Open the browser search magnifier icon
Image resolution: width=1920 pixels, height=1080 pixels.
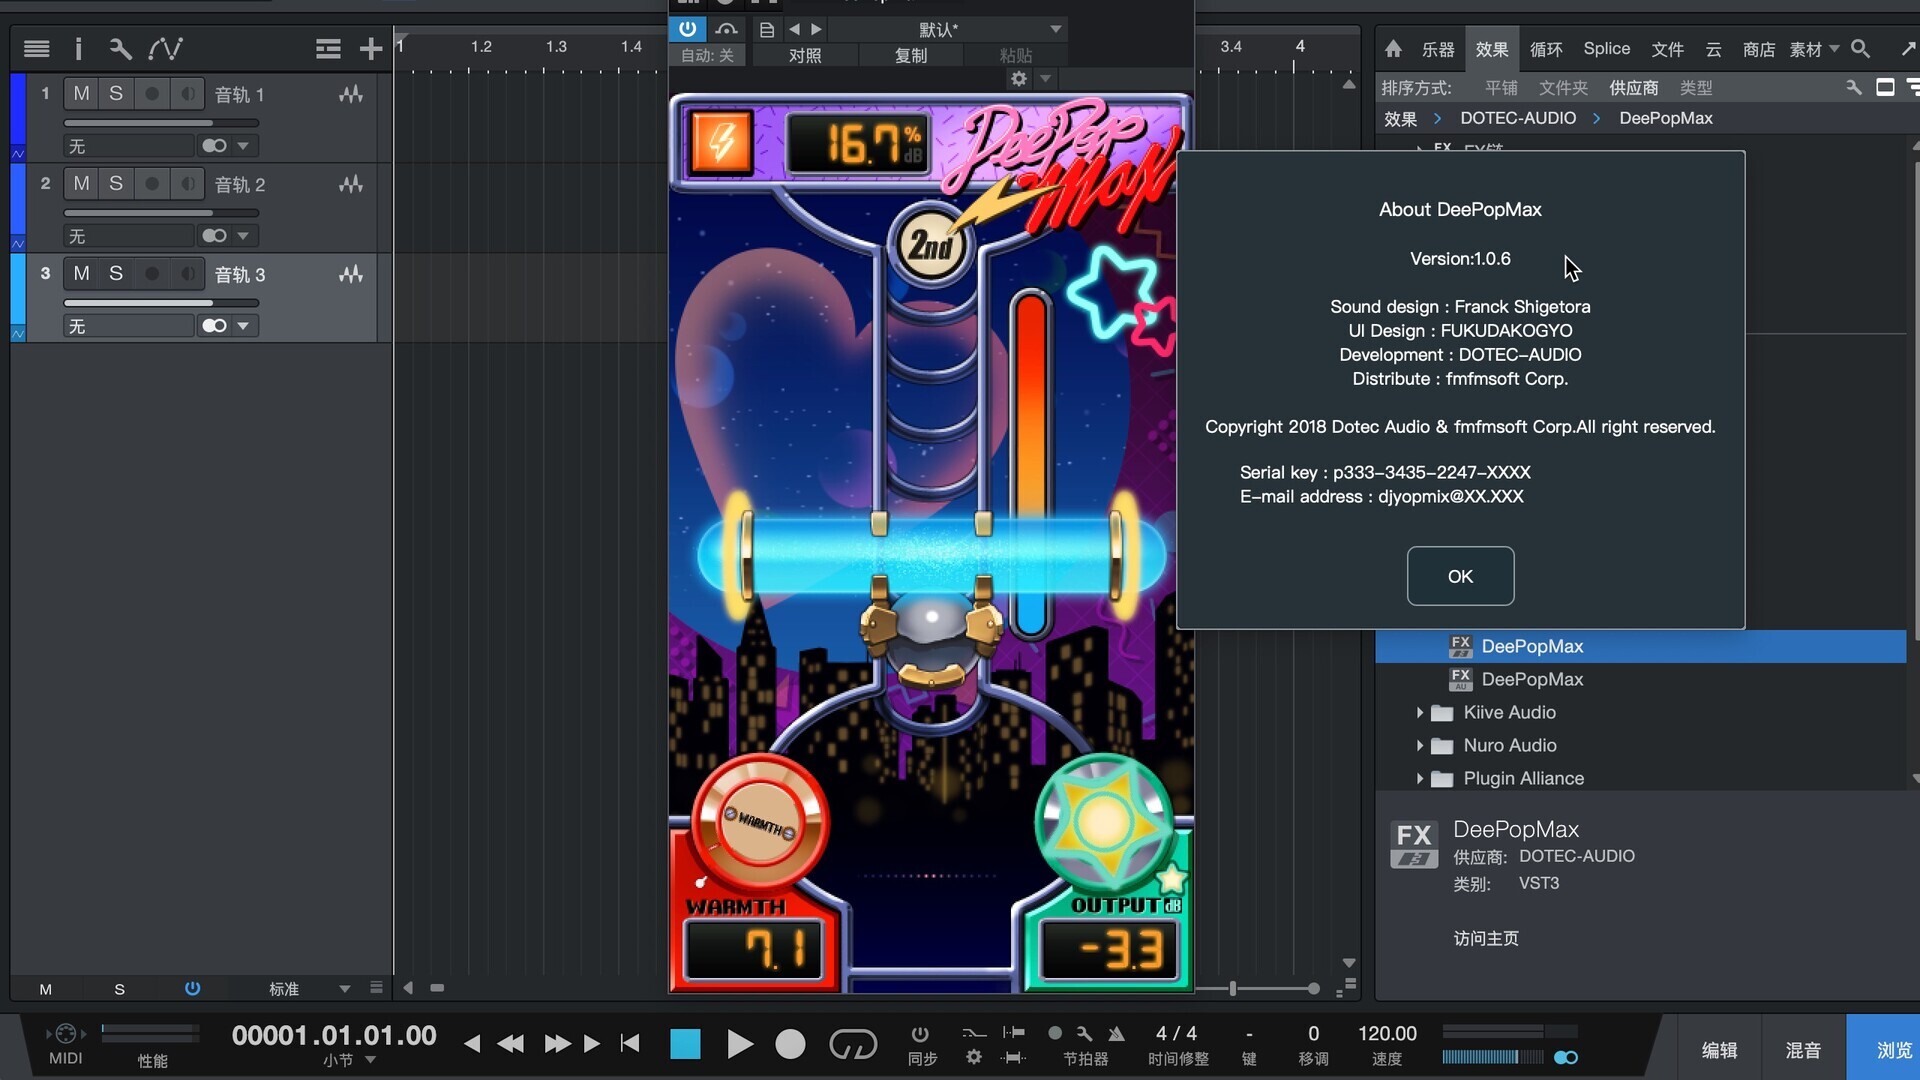[x=1860, y=48]
